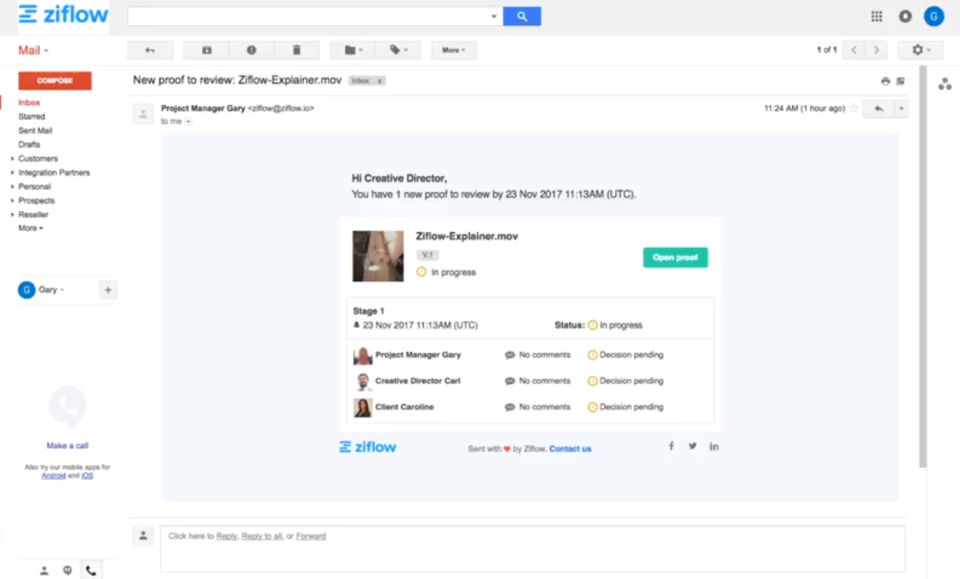Click into the search input field
This screenshot has height=579, width=960.
click(307, 17)
